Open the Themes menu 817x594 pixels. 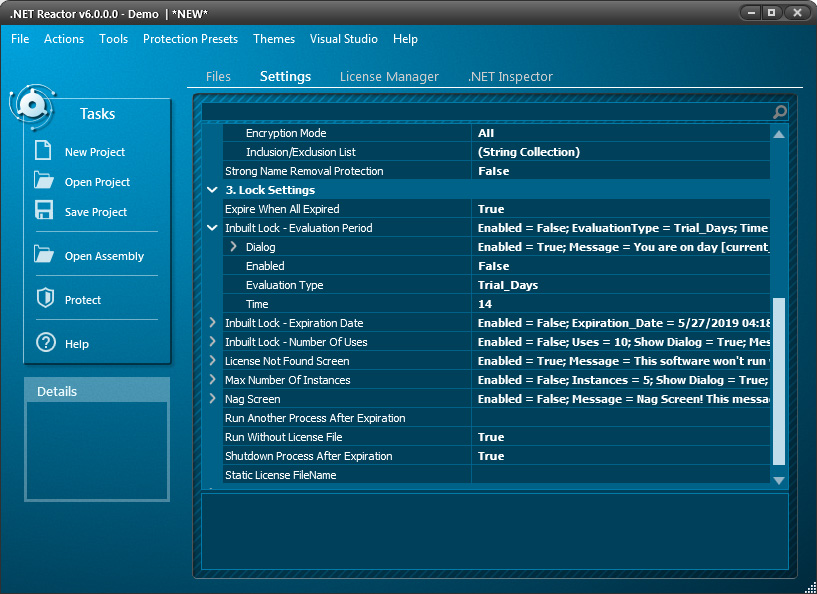tap(274, 39)
